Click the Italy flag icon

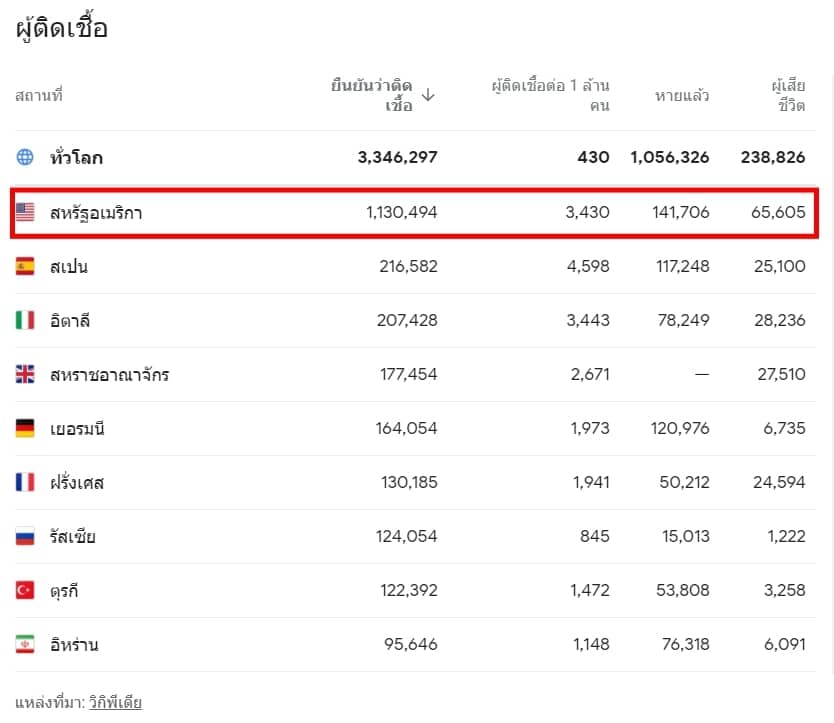point(25,320)
